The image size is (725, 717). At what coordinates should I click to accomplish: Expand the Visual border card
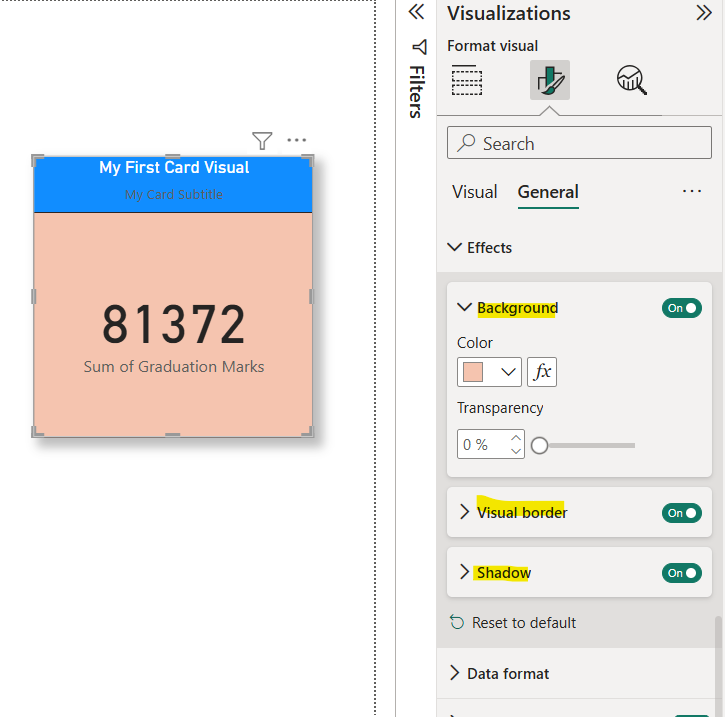(464, 512)
